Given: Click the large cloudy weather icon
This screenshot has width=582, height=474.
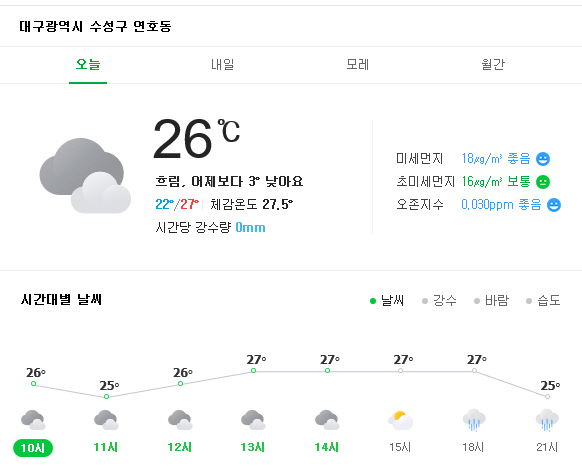Looking at the screenshot, I should click(x=85, y=176).
